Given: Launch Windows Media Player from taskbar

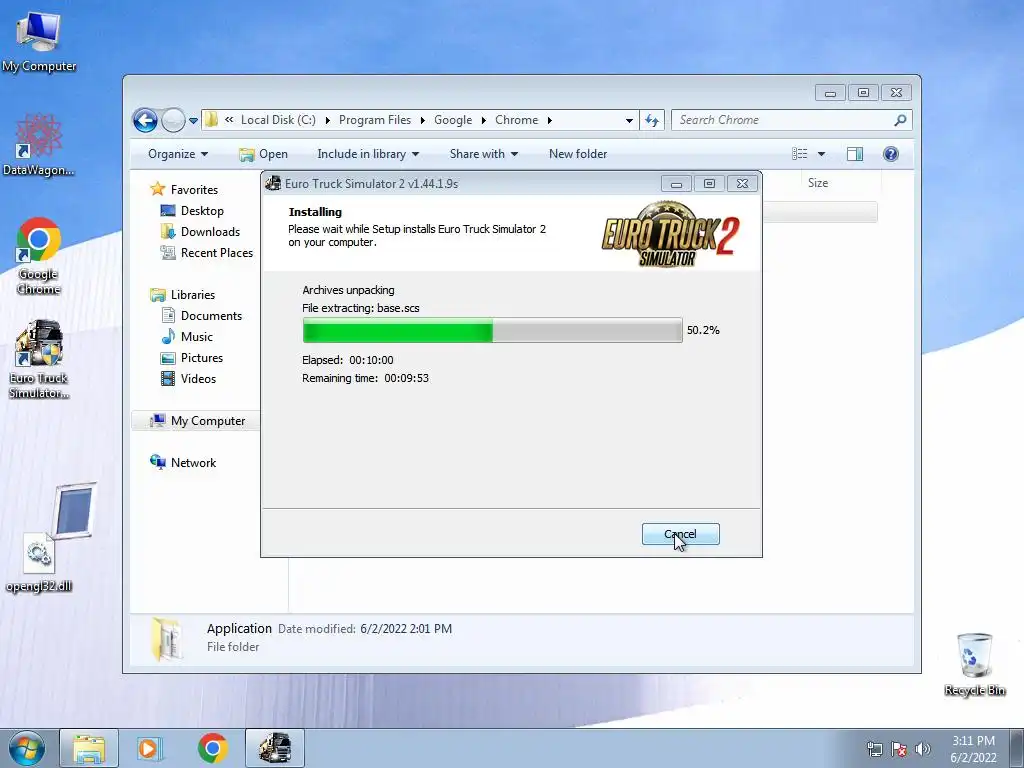Looking at the screenshot, I should pos(149,748).
